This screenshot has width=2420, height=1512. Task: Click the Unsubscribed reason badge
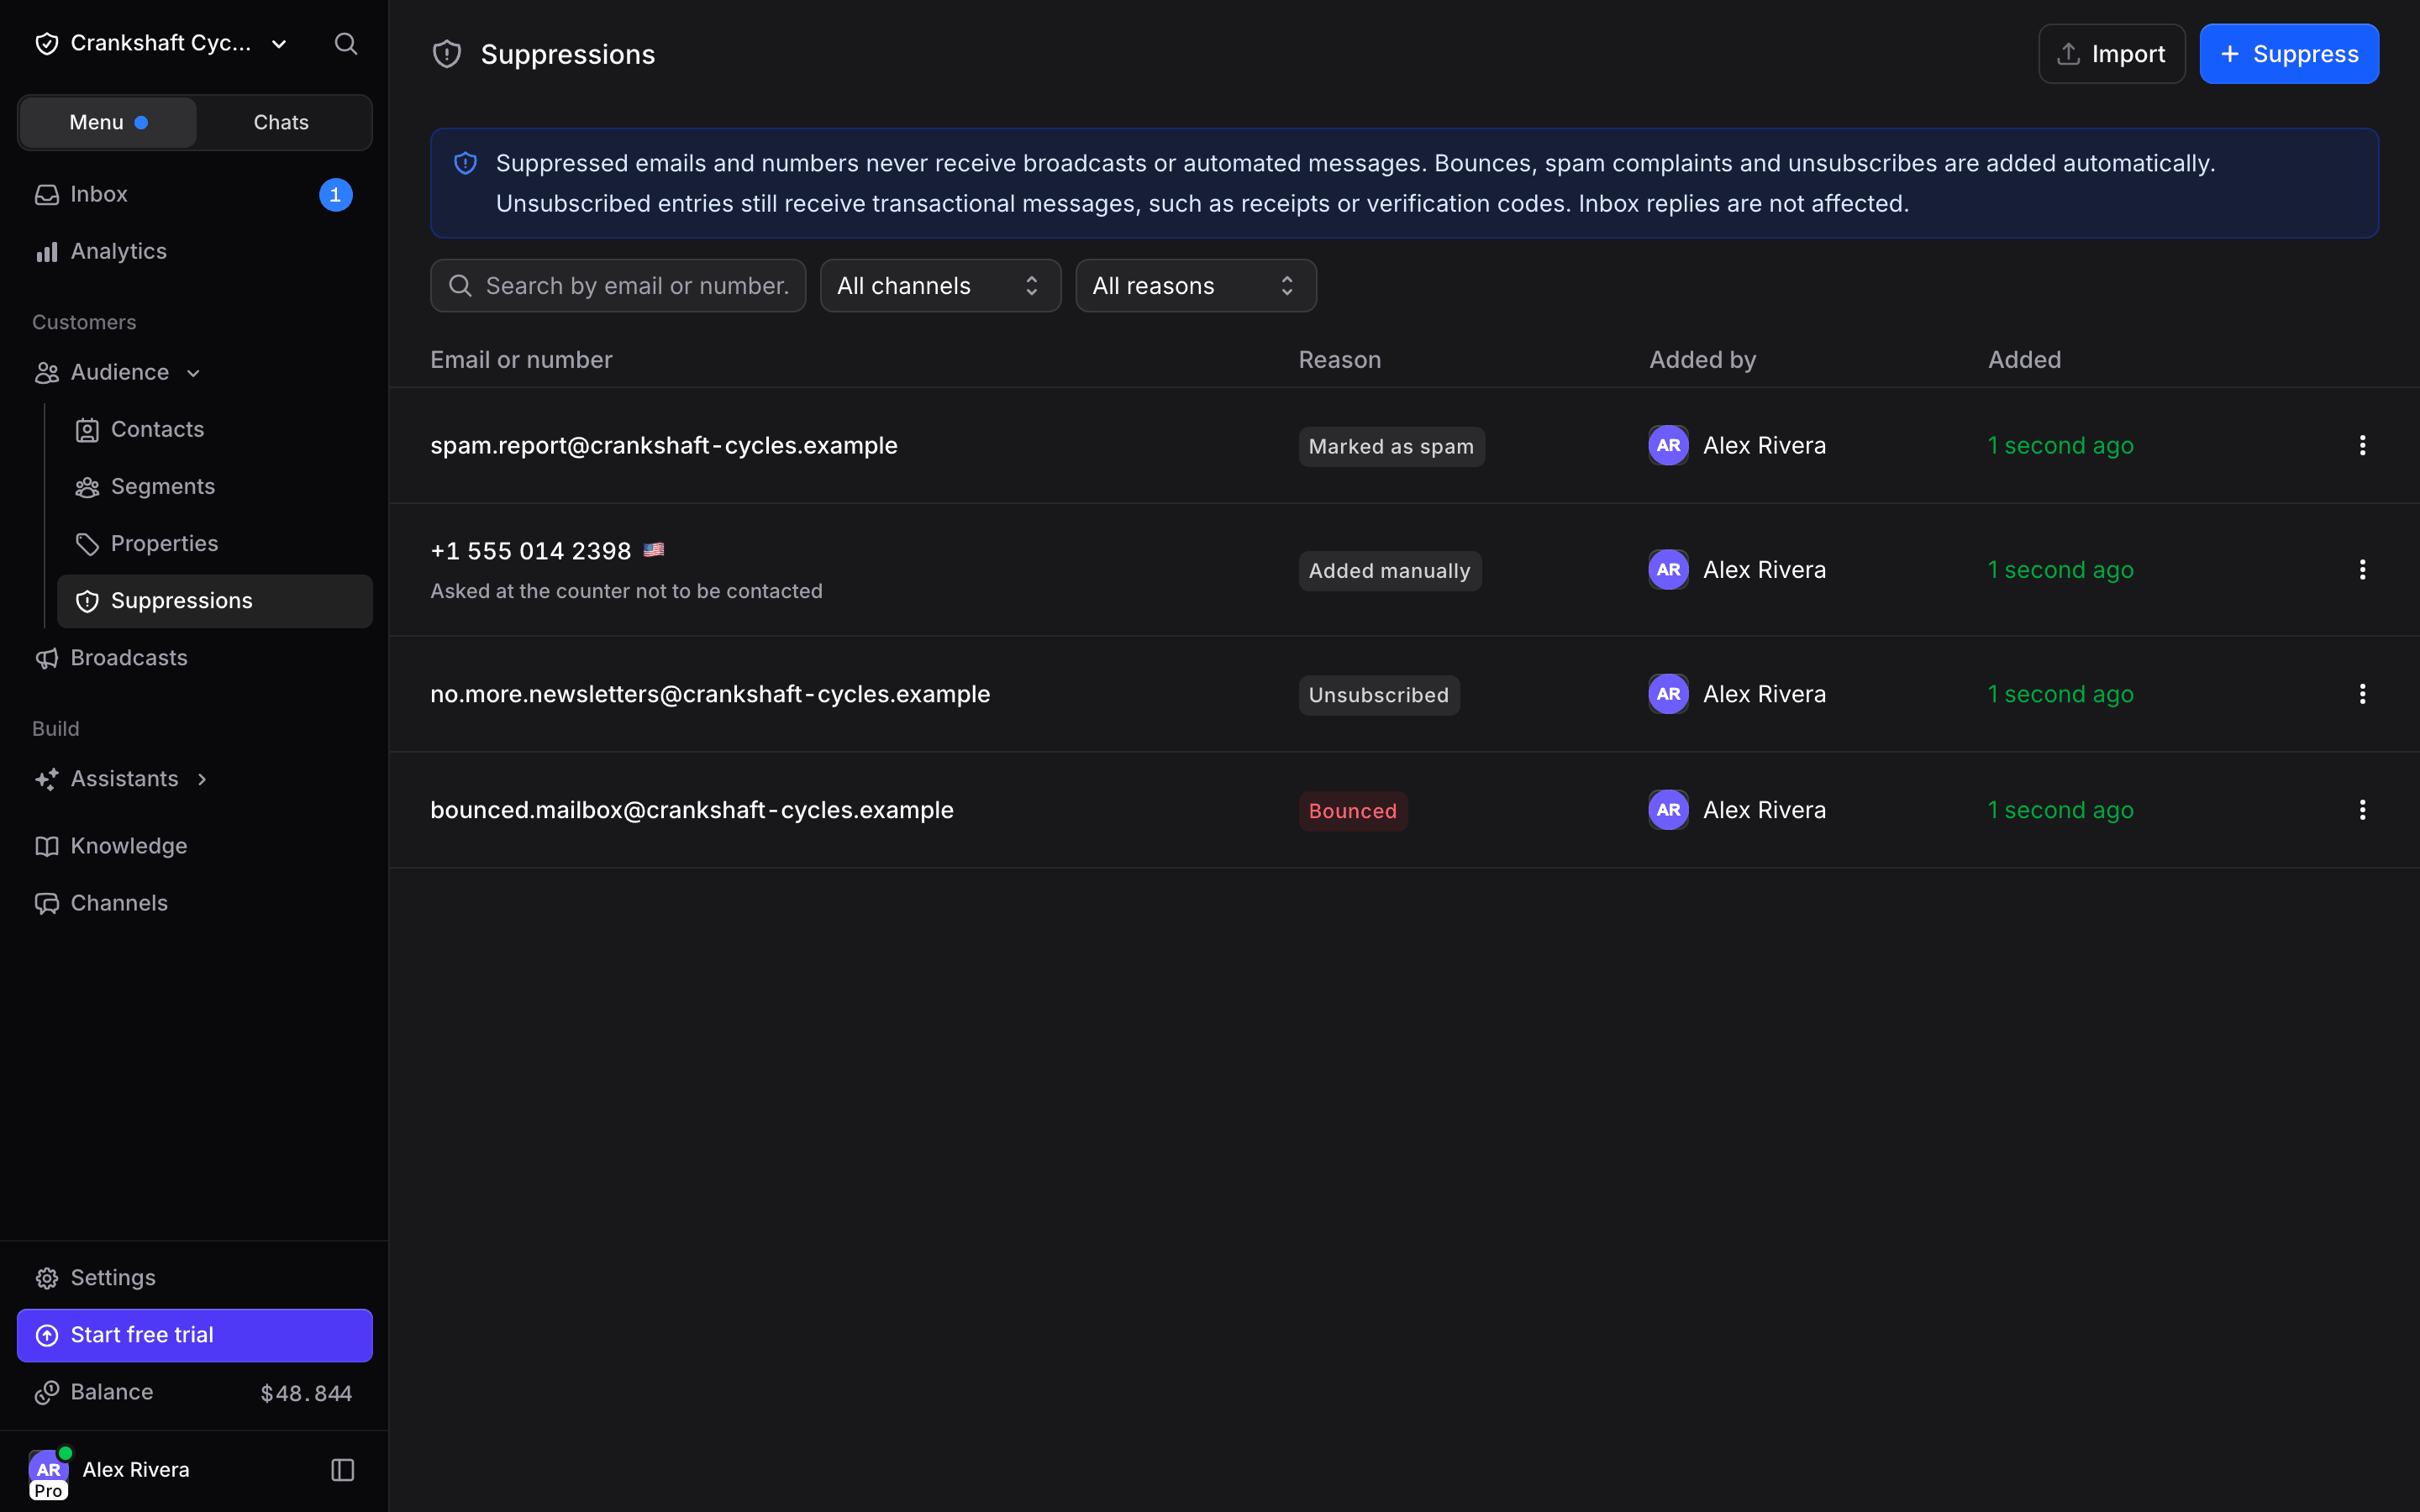coord(1379,694)
